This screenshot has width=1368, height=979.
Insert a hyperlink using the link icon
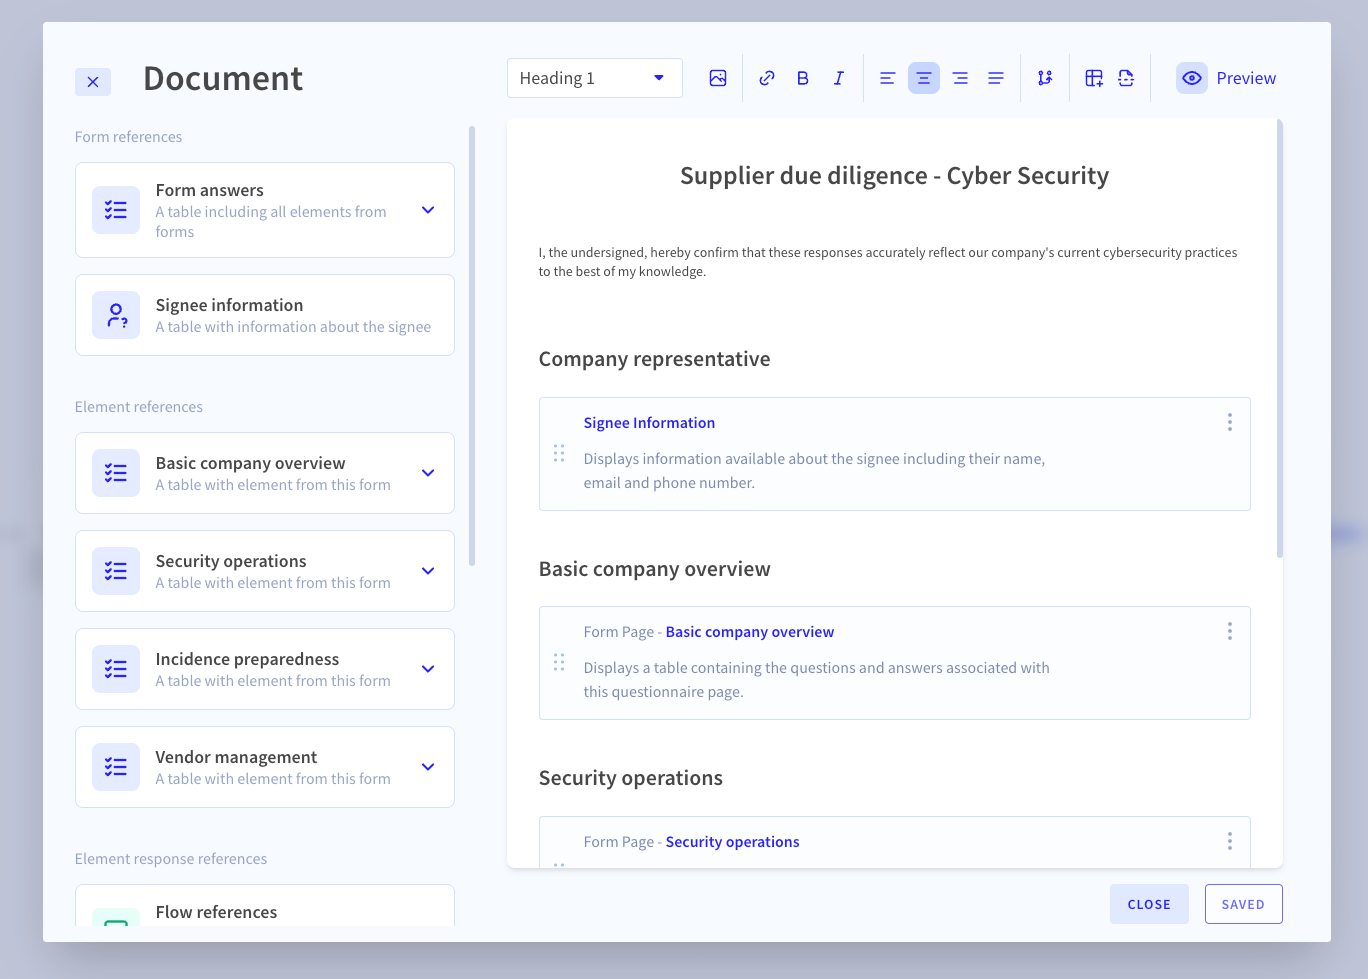767,77
